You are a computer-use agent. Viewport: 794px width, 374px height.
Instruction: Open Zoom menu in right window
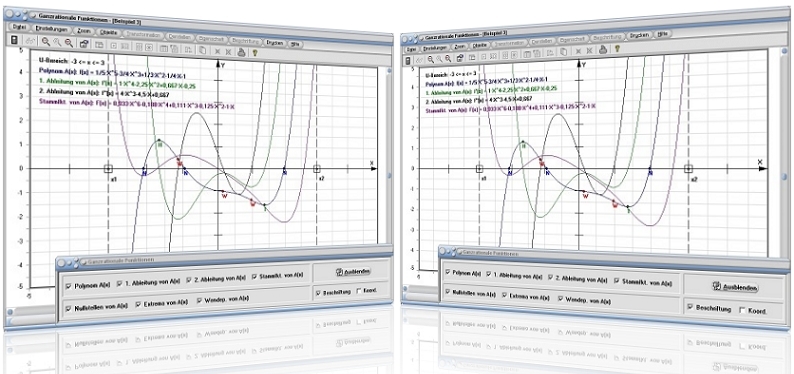click(460, 46)
